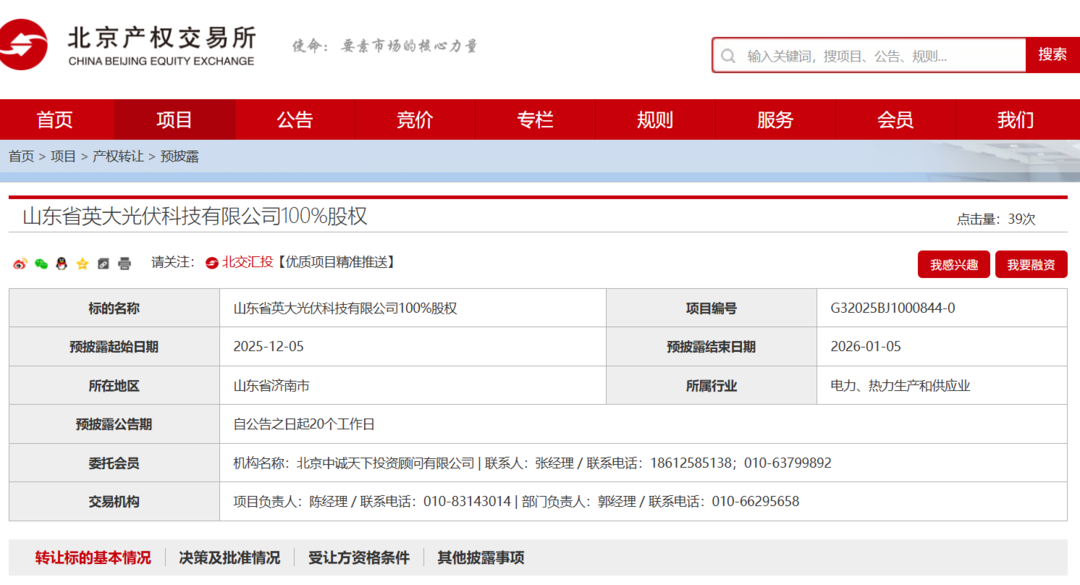1080x585 pixels.
Task: Share the page using the QQ icon
Action: click(x=61, y=263)
